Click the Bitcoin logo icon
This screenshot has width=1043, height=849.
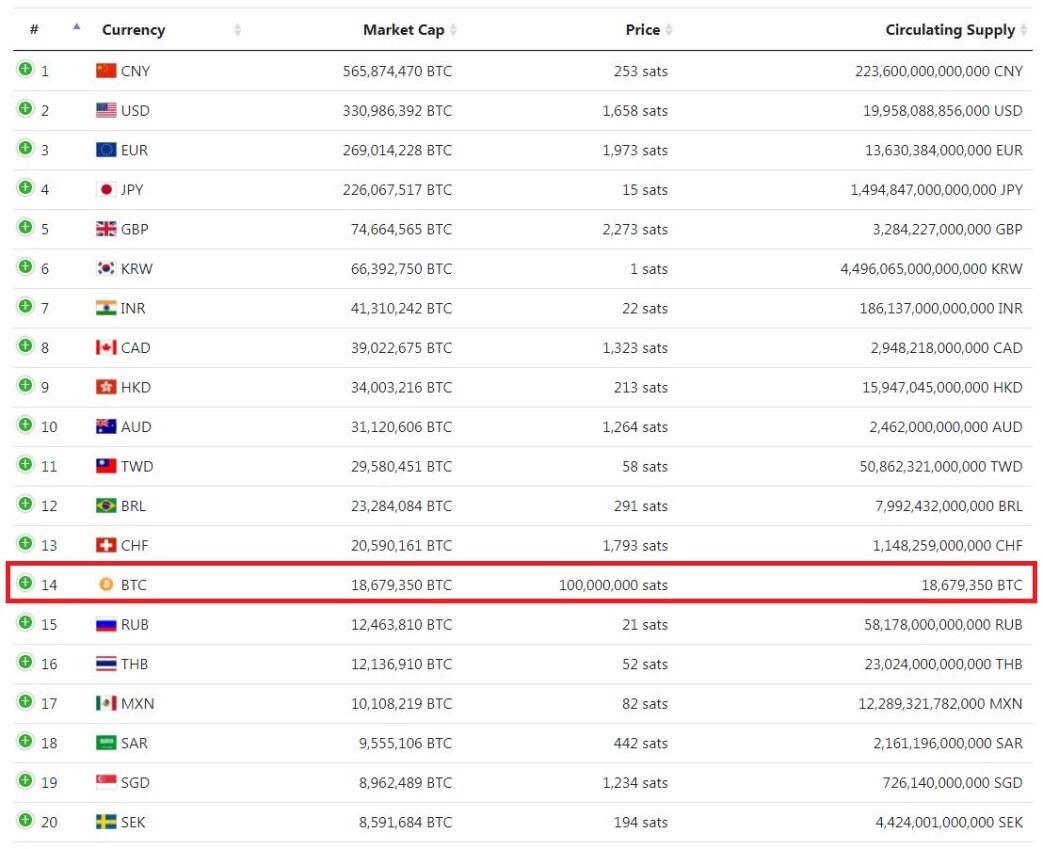click(106, 584)
